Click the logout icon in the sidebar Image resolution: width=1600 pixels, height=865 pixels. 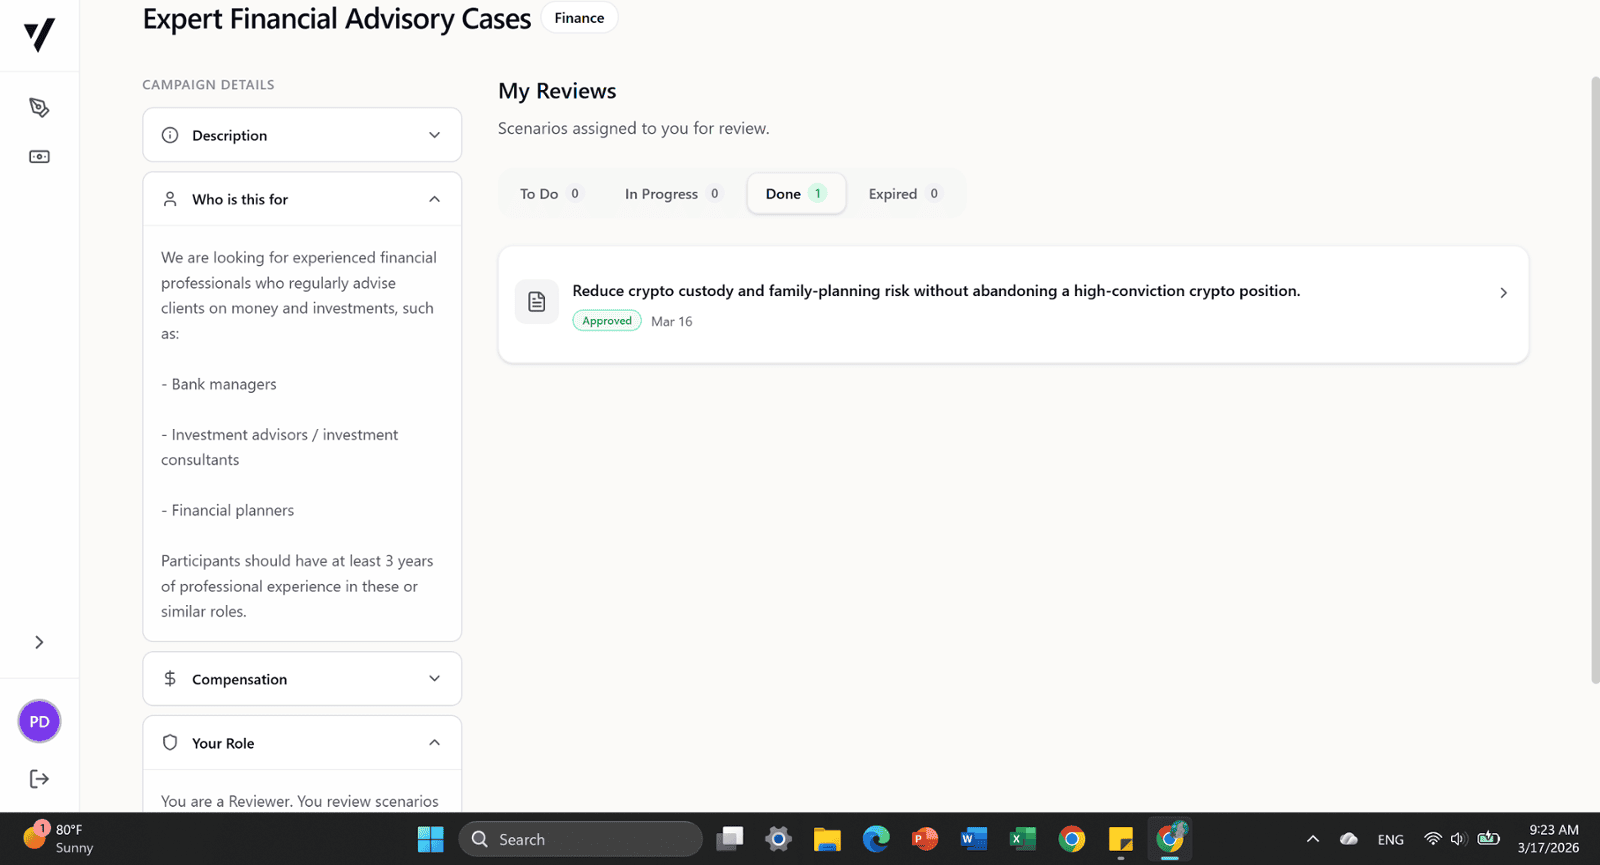point(39,779)
